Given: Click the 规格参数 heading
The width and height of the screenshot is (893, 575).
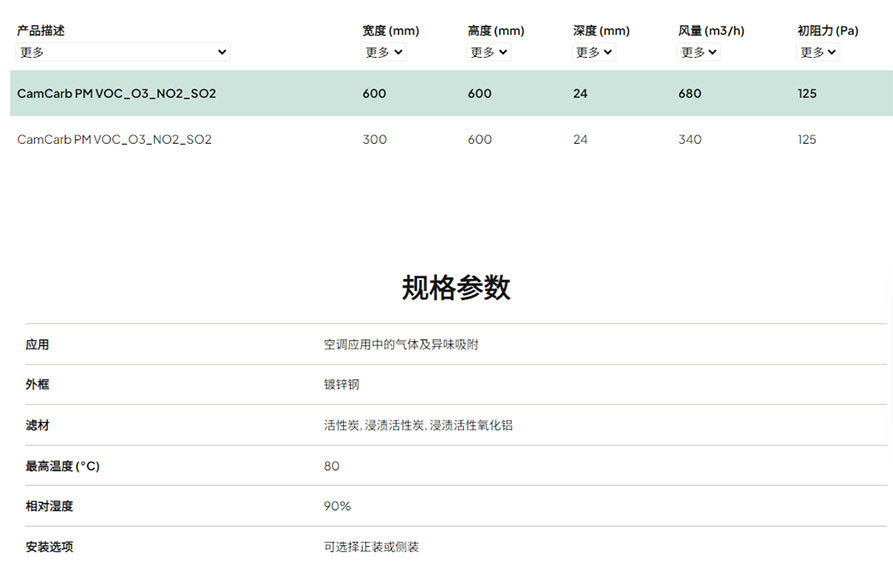Looking at the screenshot, I should (x=456, y=288).
